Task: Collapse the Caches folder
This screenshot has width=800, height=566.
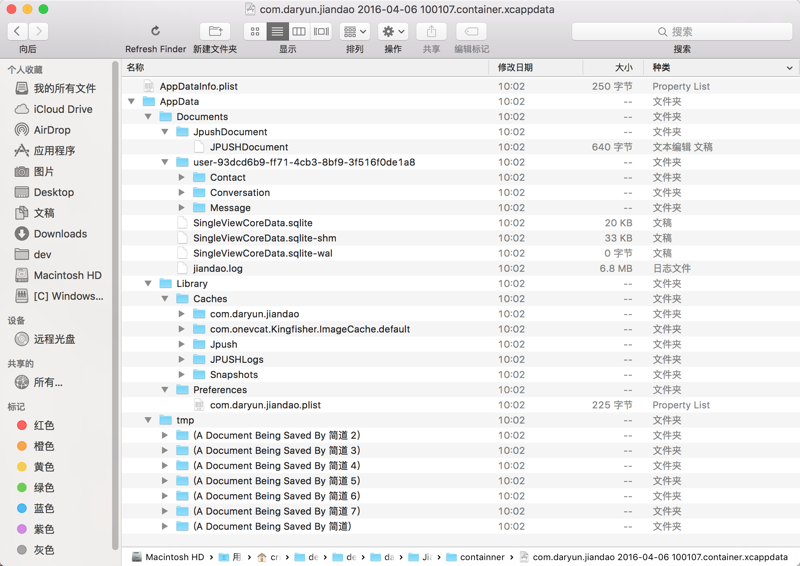Action: (x=165, y=299)
